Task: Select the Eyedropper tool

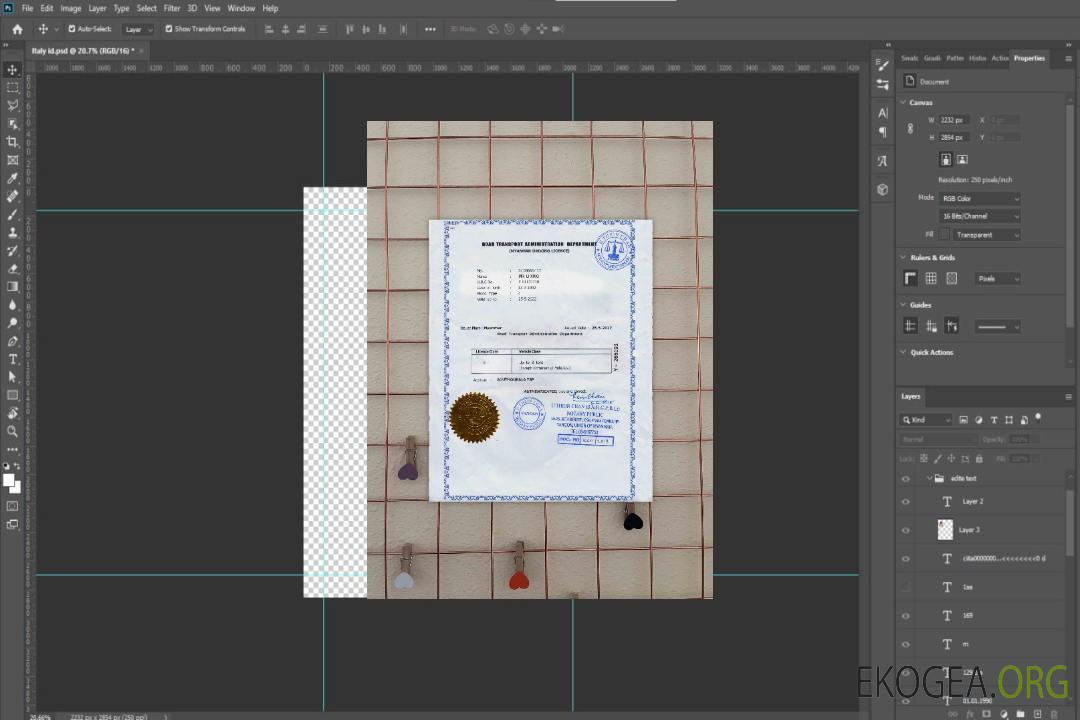Action: click(x=13, y=178)
